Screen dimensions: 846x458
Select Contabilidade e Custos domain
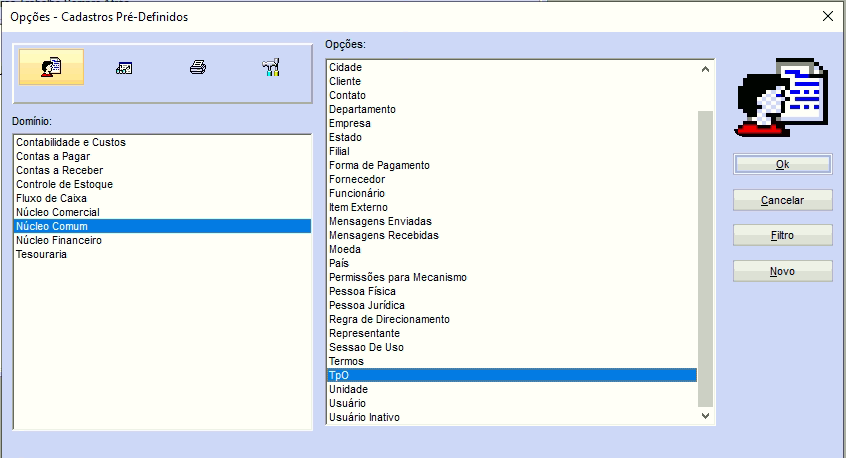[162, 142]
